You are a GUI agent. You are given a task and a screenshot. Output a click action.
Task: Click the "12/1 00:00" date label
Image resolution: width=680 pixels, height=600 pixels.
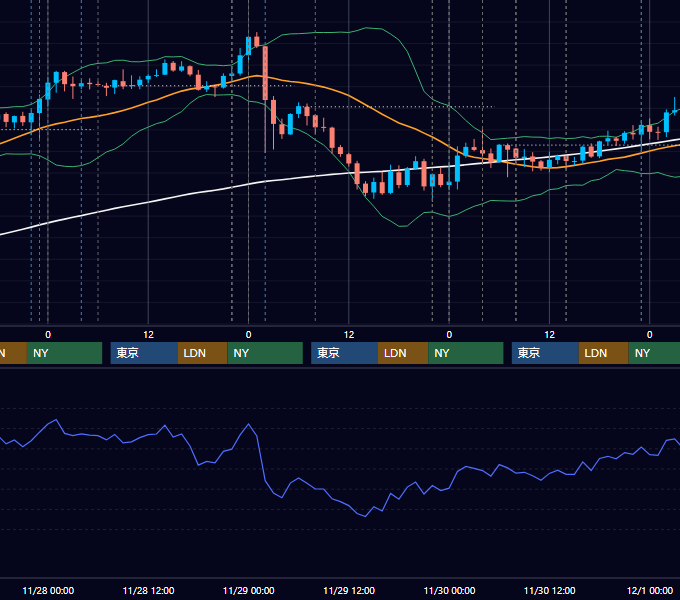(x=650, y=590)
